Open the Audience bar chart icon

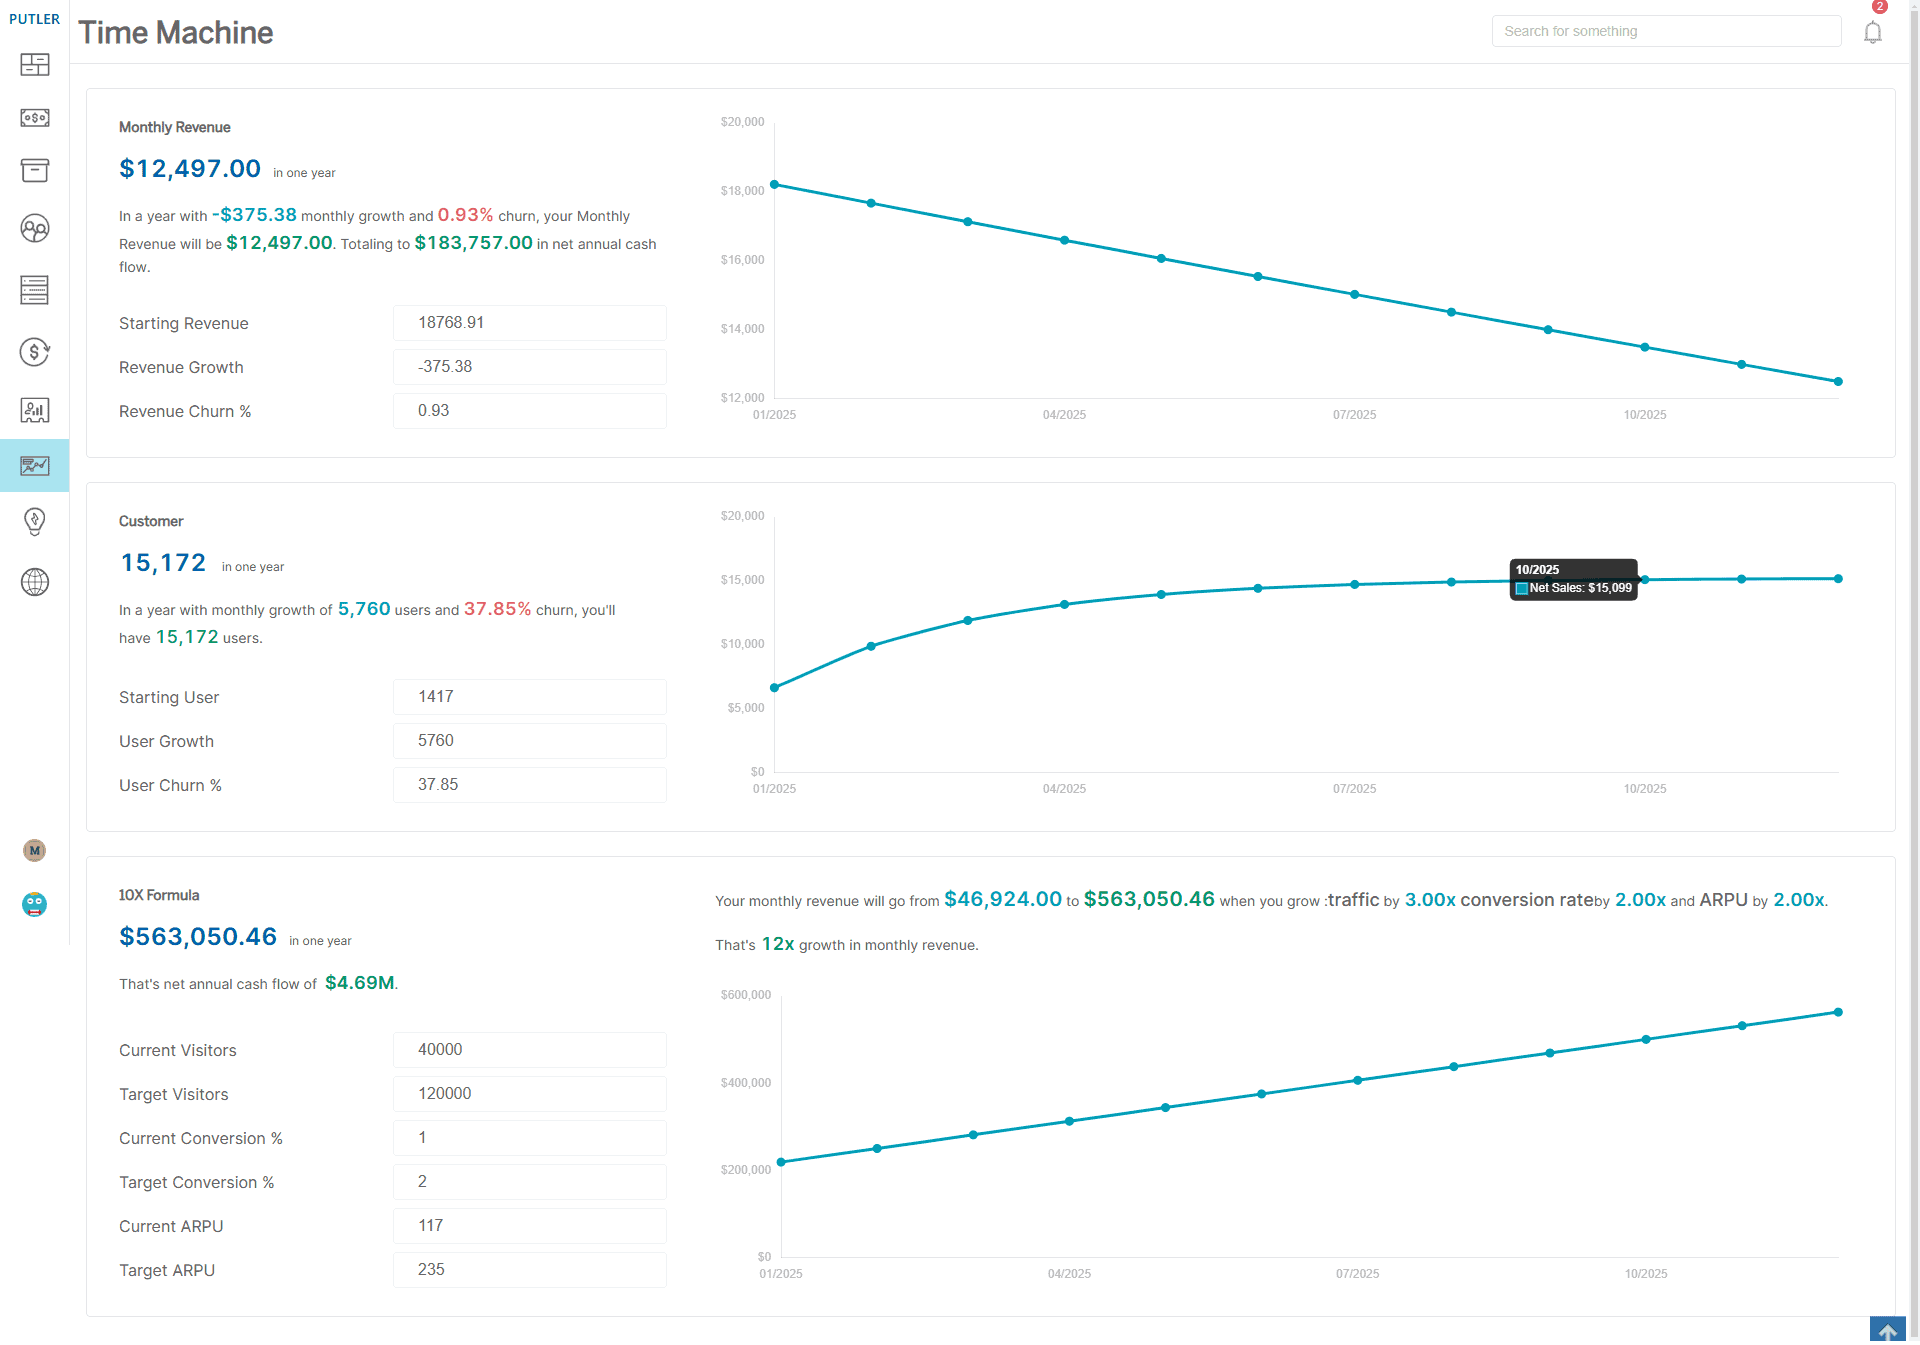[35, 410]
